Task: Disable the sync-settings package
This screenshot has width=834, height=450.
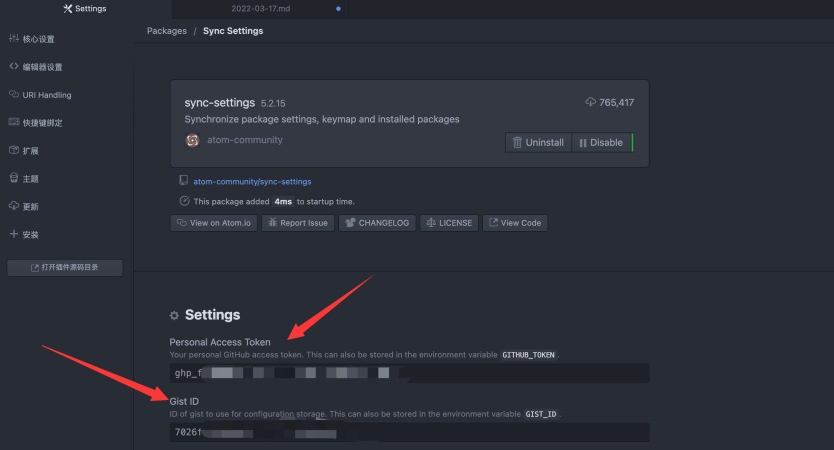Action: 600,143
